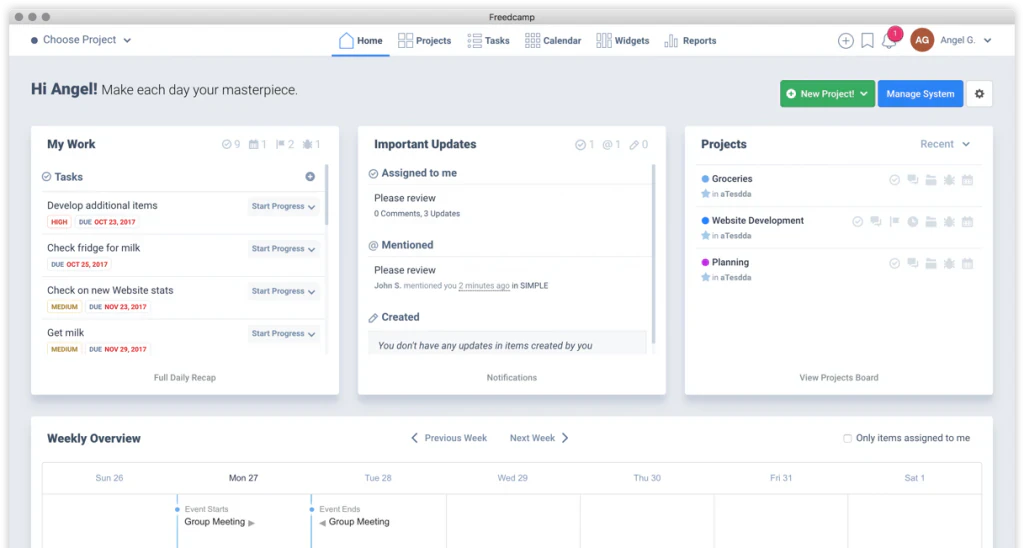
Task: Open dashboard settings gear icon
Action: (980, 94)
